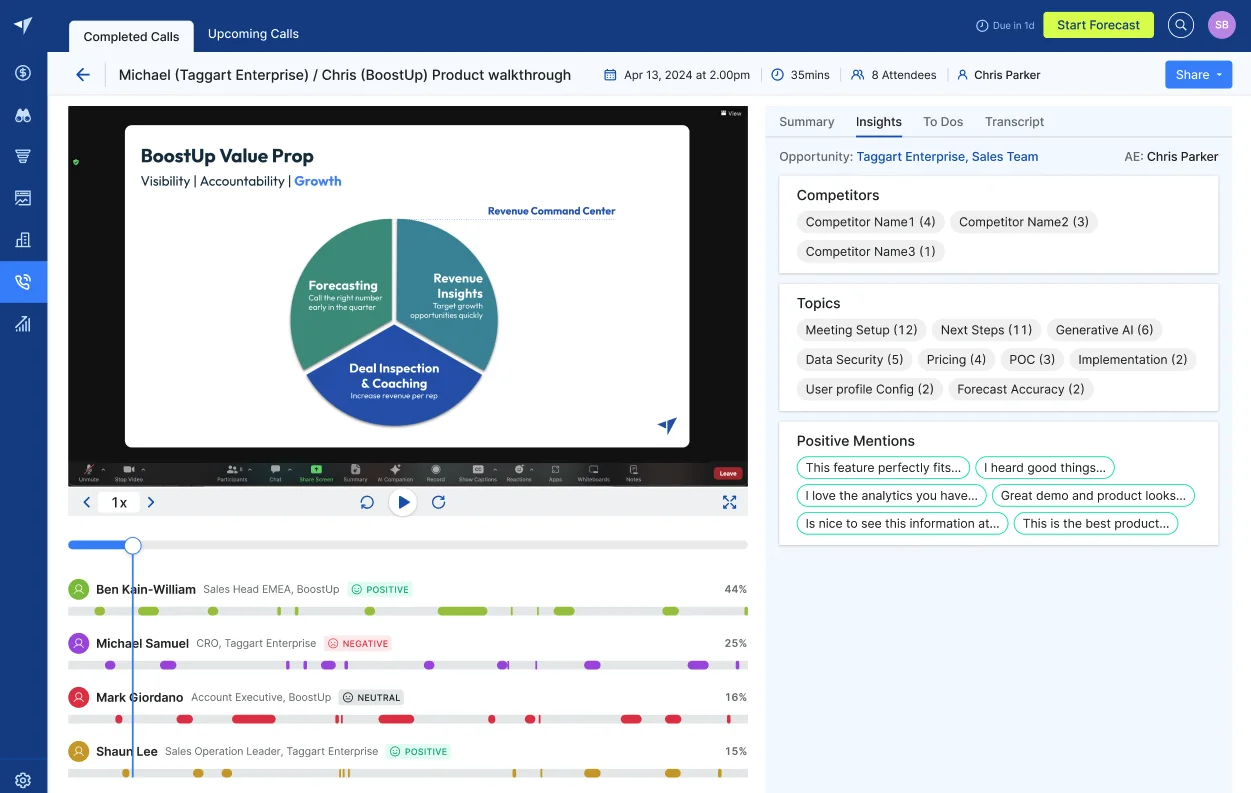Decrease playback speed with left chevron
Screen dimensions: 1251x793
click(x=87, y=502)
